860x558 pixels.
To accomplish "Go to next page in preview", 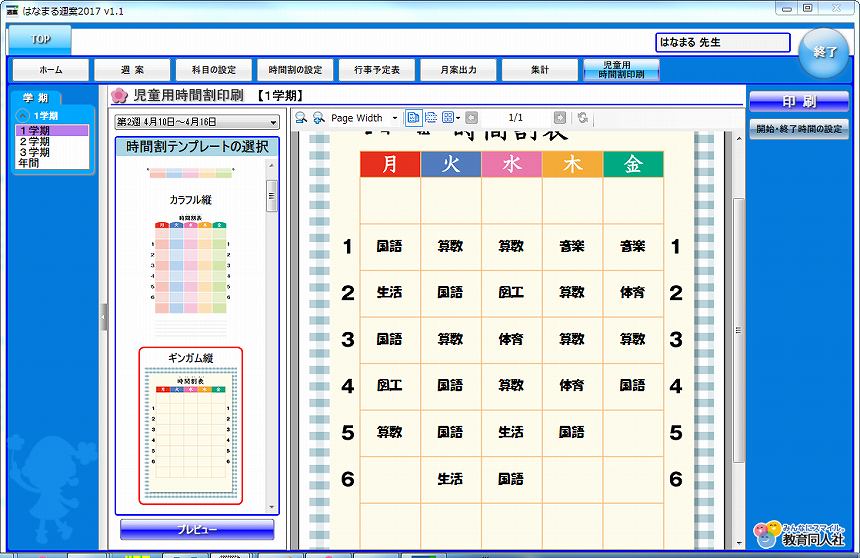I will click(559, 117).
